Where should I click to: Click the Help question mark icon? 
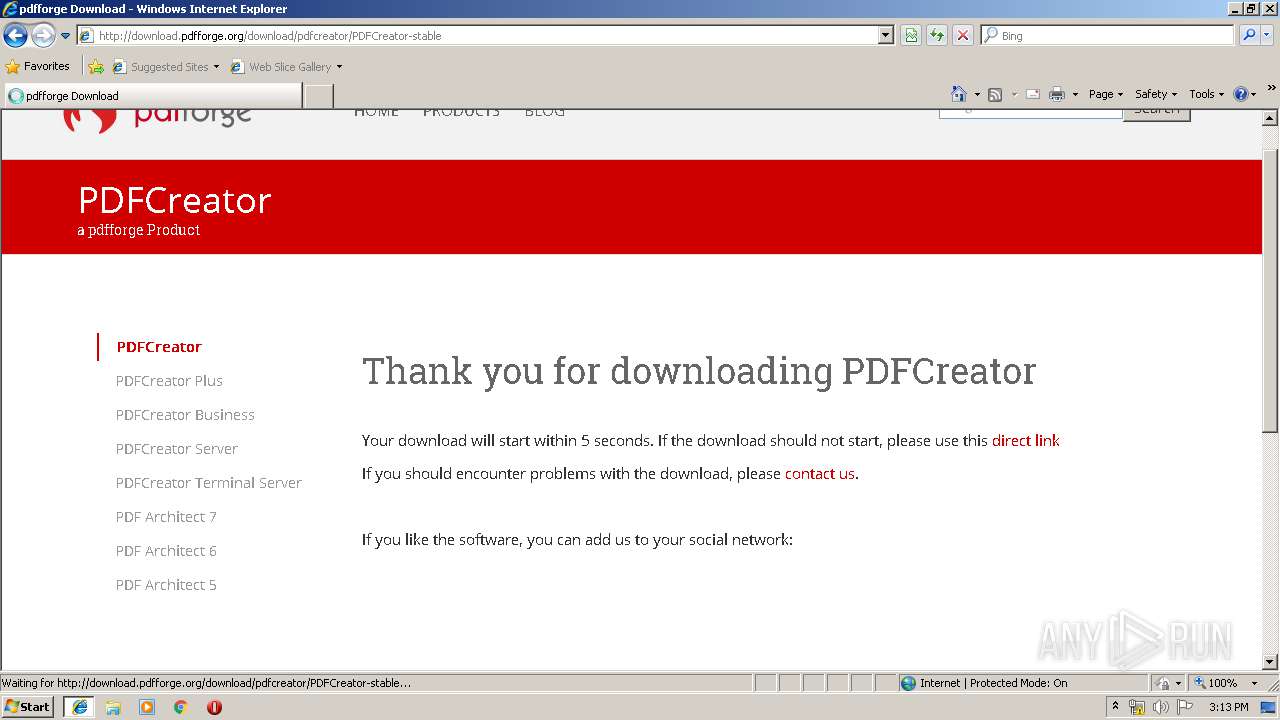click(x=1241, y=94)
